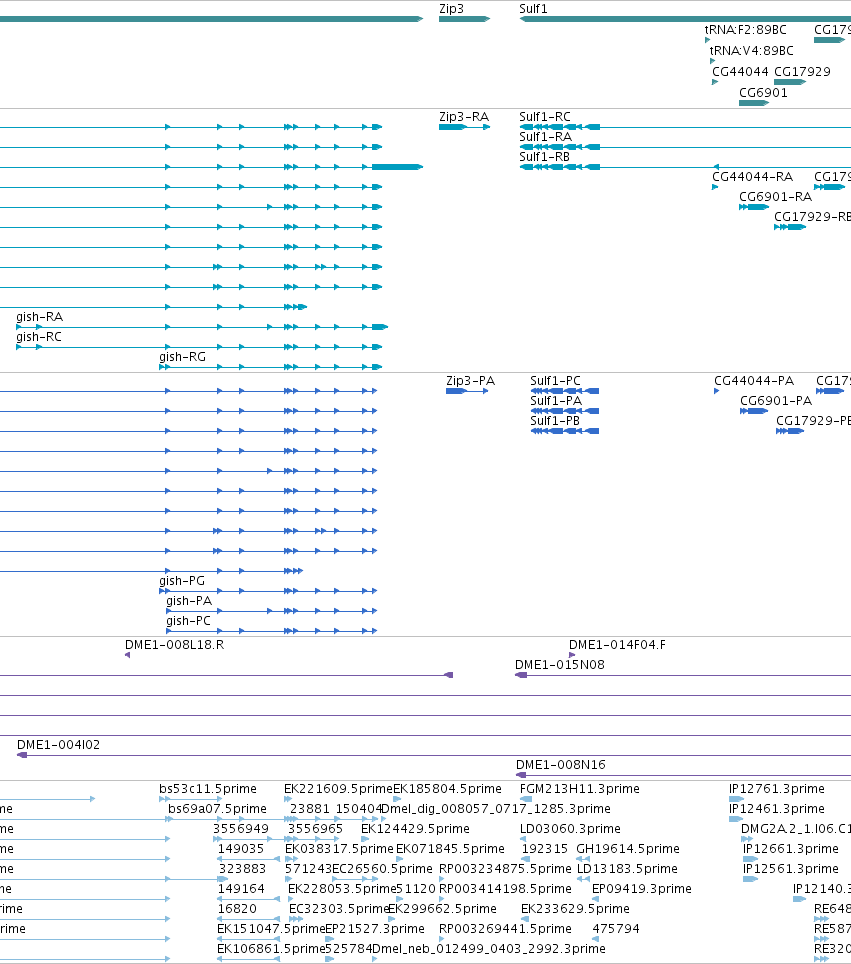This screenshot has width=851, height=964.
Task: Open the DME1-008L18.R clone label
Action: [175, 644]
